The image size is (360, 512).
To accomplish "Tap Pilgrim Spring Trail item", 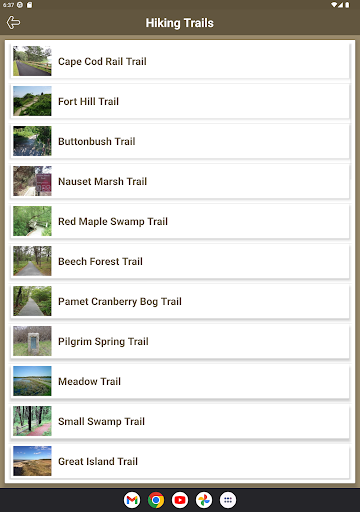I will coord(180,341).
